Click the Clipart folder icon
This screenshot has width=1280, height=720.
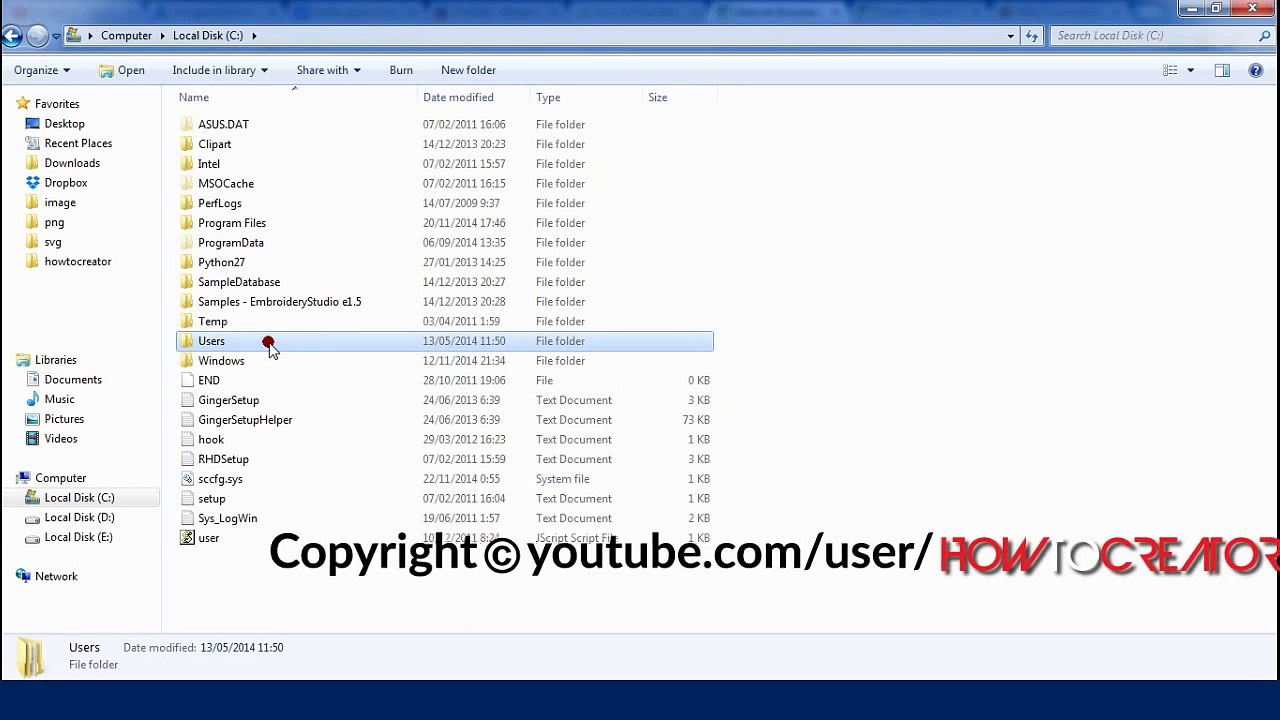pos(187,144)
